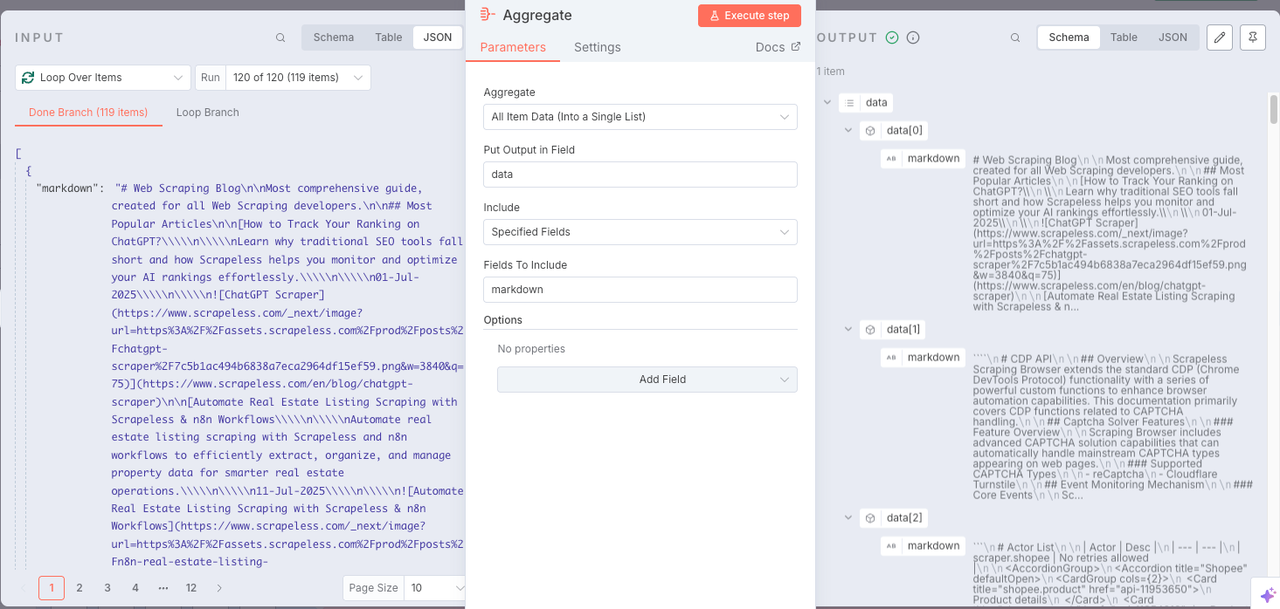Click the search icon in OUTPUT panel
The height and width of the screenshot is (609, 1280).
(x=1015, y=38)
